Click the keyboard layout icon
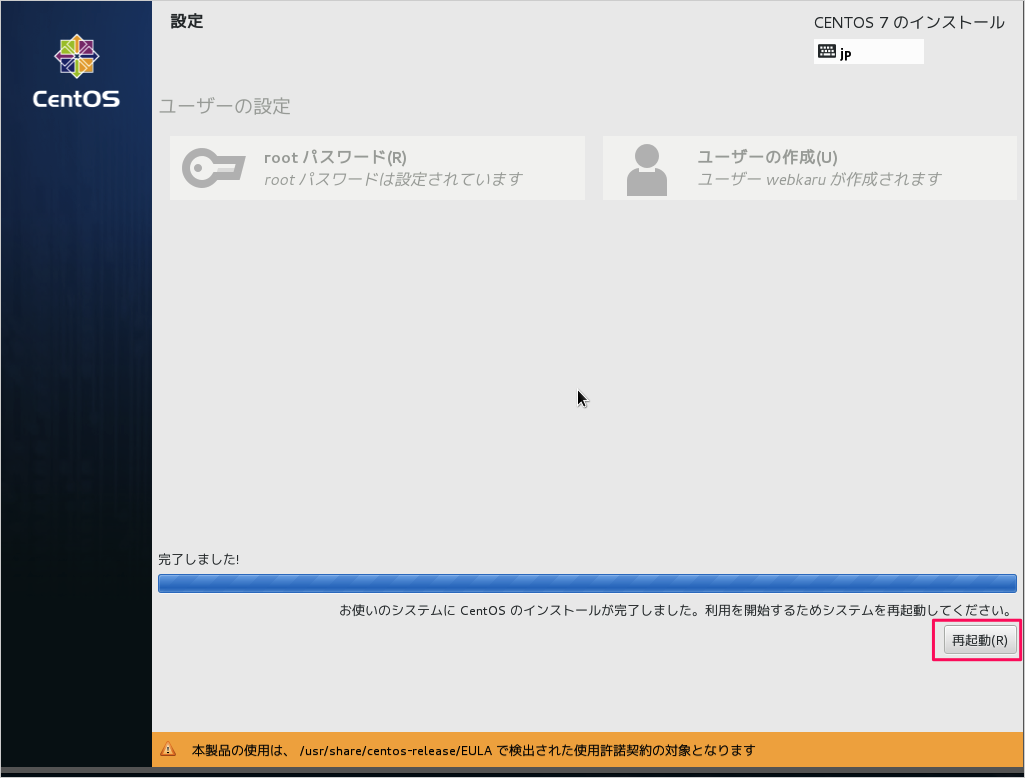Image resolution: width=1025 pixels, height=778 pixels. click(826, 51)
